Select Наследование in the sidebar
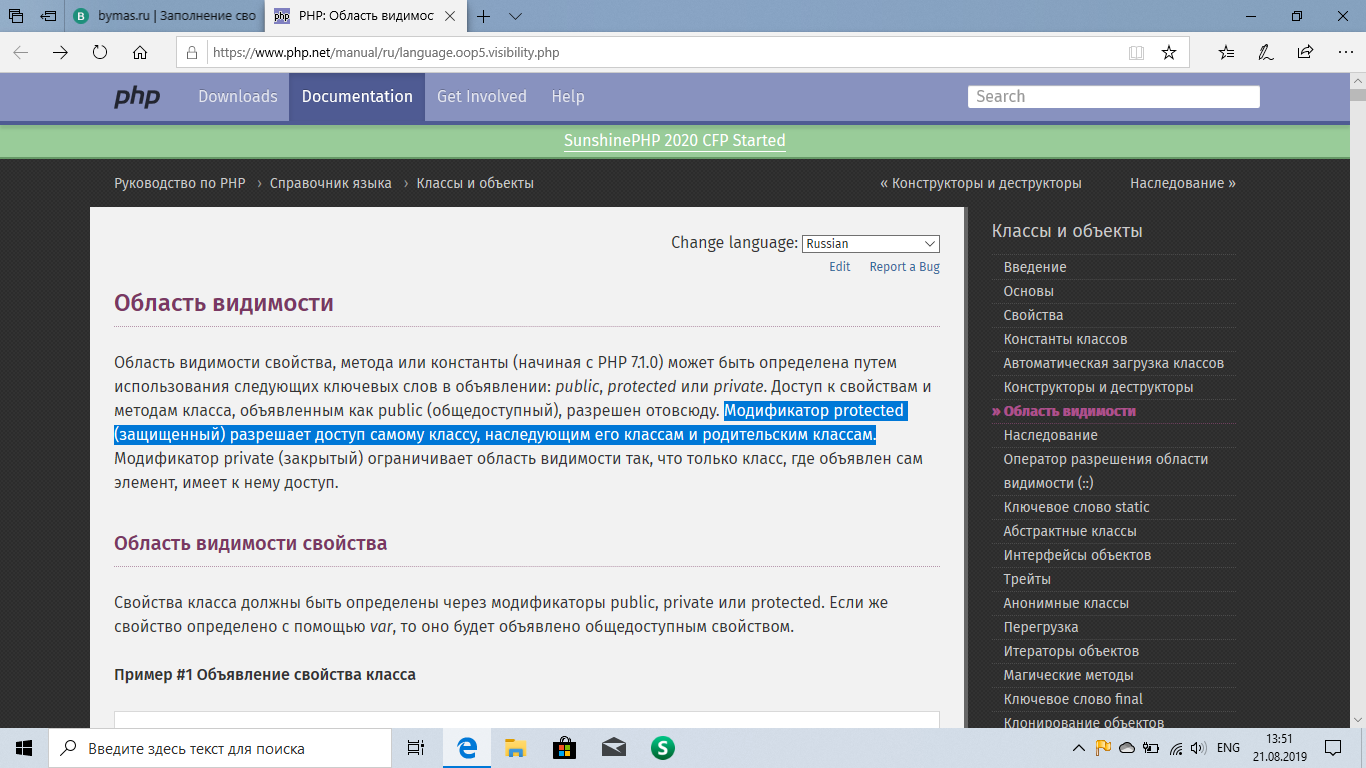 [x=1050, y=435]
